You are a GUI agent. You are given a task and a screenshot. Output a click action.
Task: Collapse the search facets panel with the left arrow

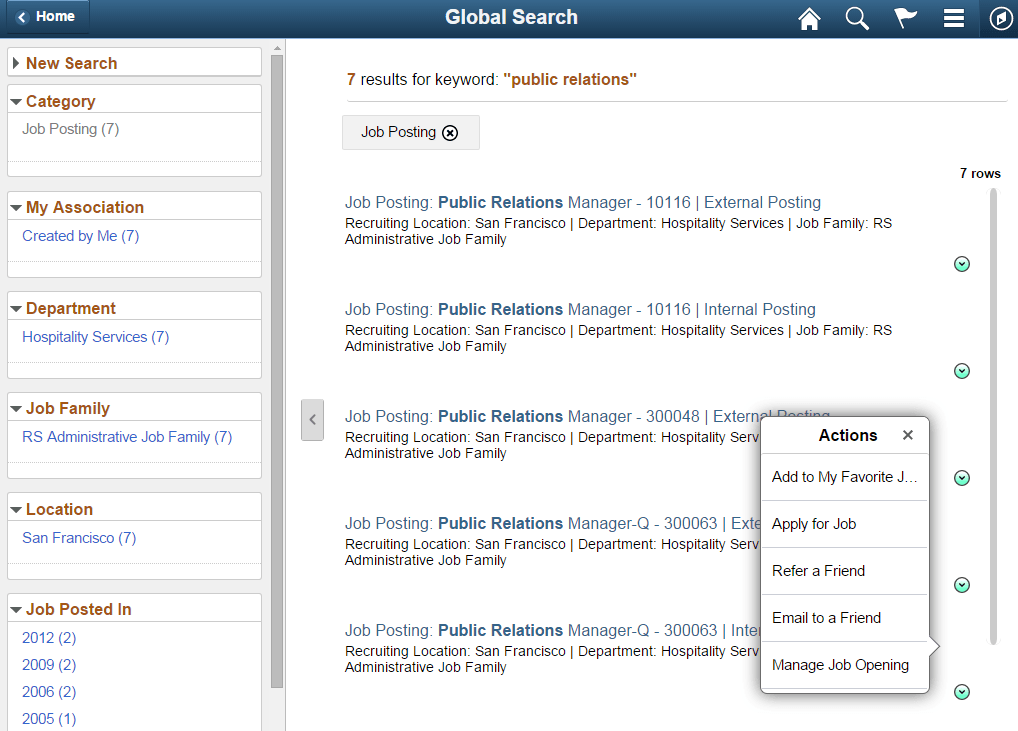pos(312,420)
